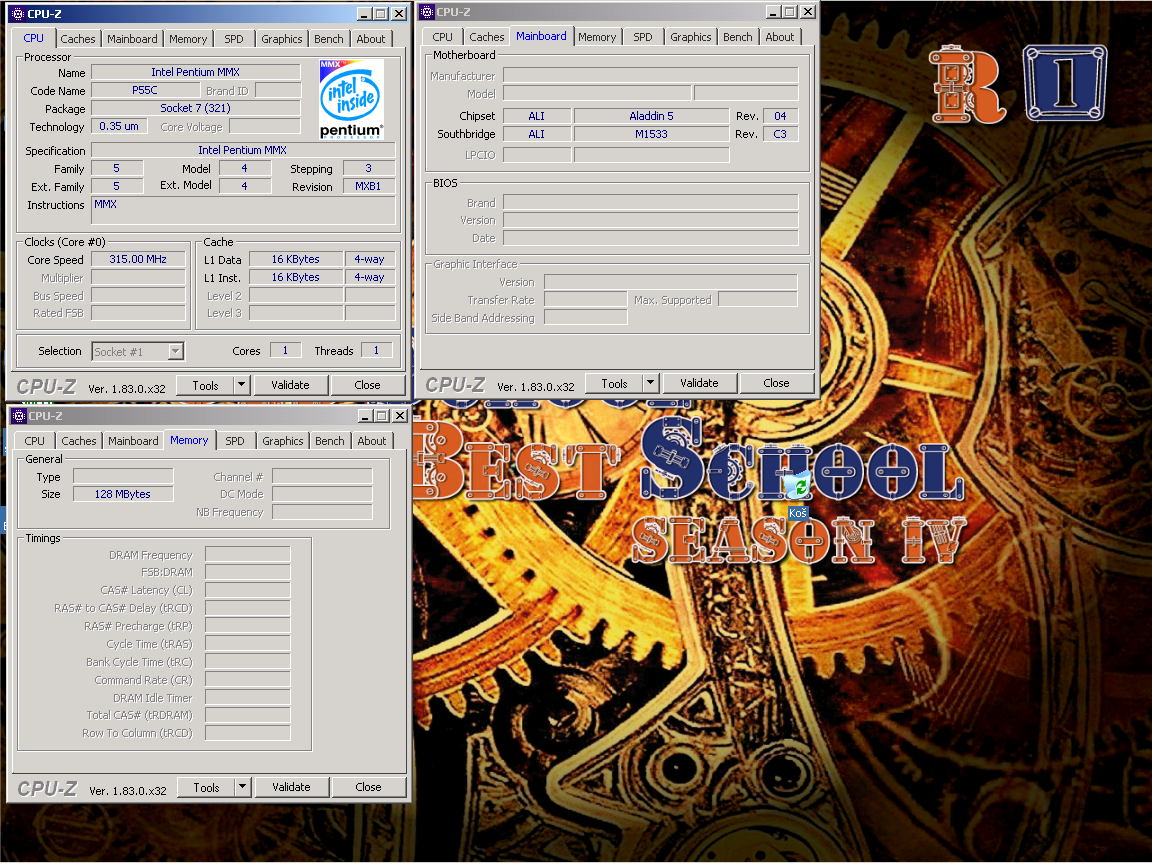Open Memory tab in the CPU window
This screenshot has width=1152, height=864.
(x=188, y=39)
